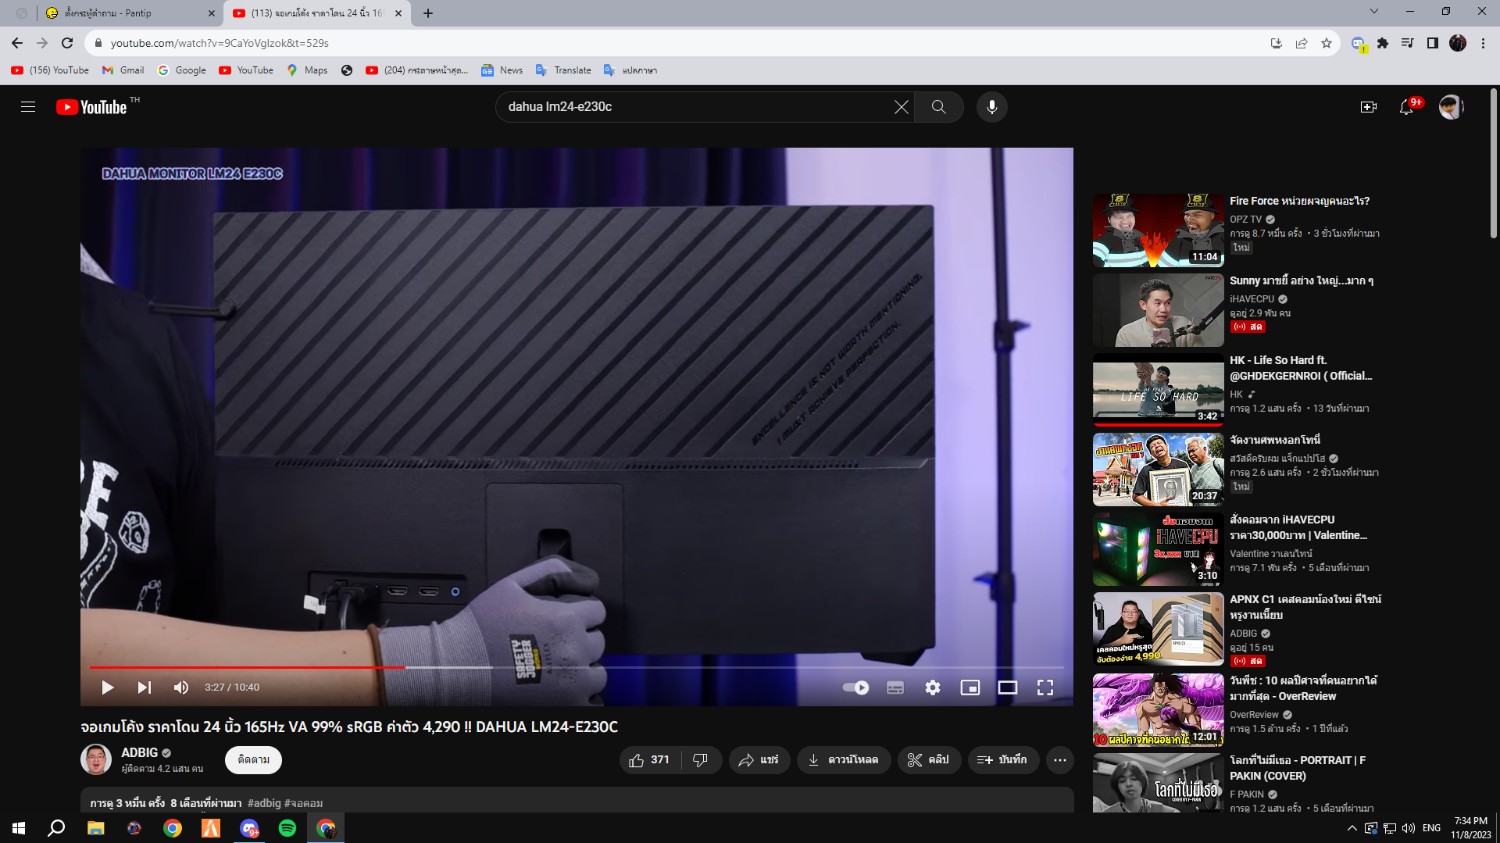Skip to the next video
The image size is (1500, 843).
click(x=144, y=687)
